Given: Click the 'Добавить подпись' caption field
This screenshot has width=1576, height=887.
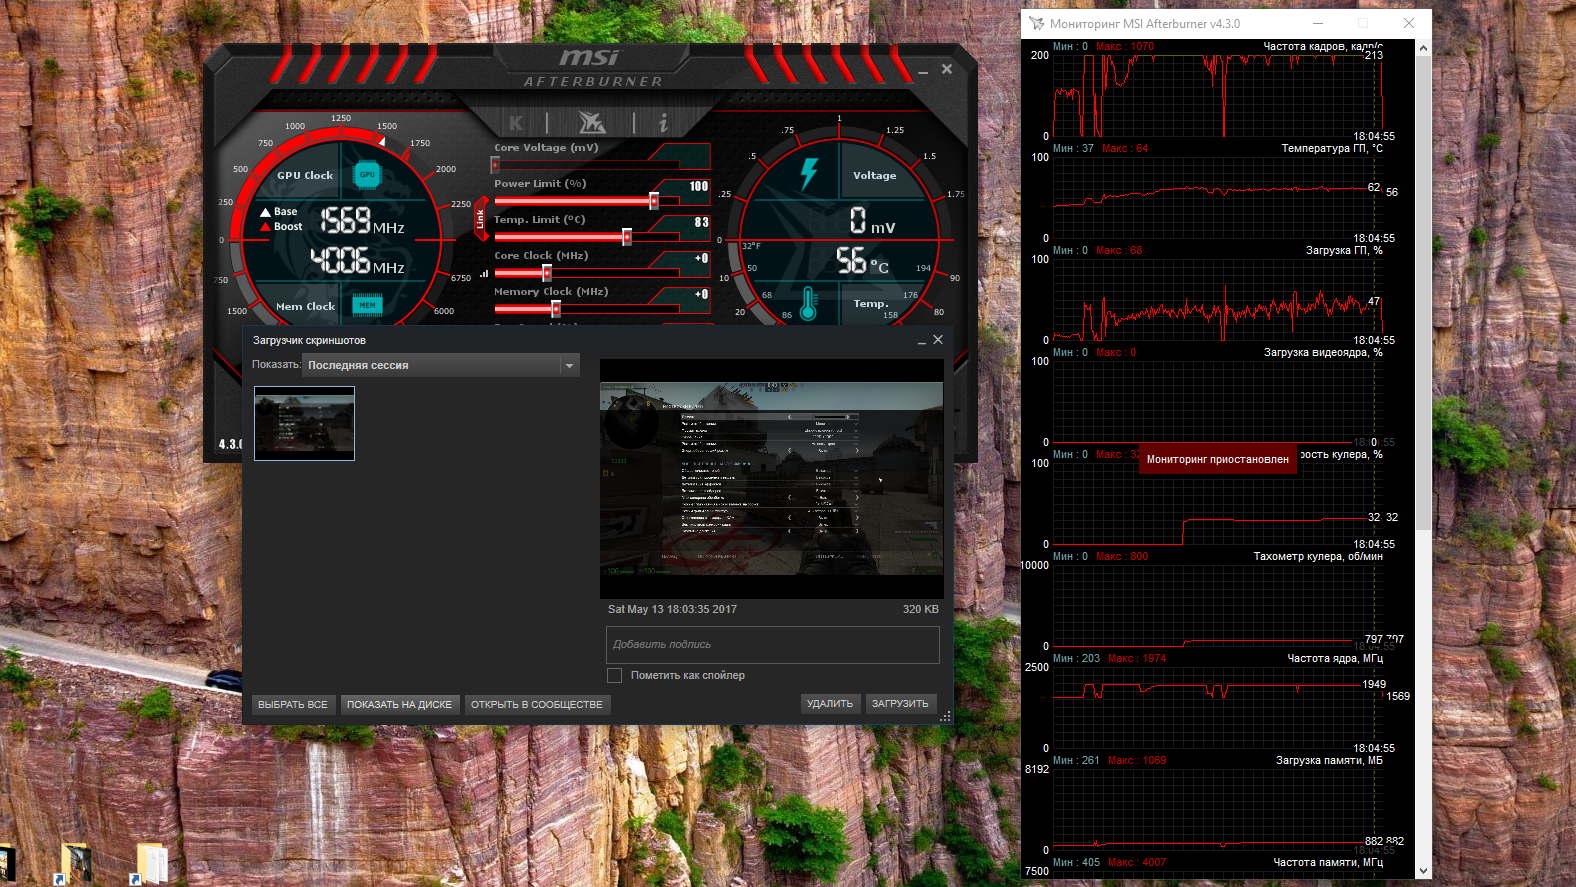Looking at the screenshot, I should tap(773, 645).
